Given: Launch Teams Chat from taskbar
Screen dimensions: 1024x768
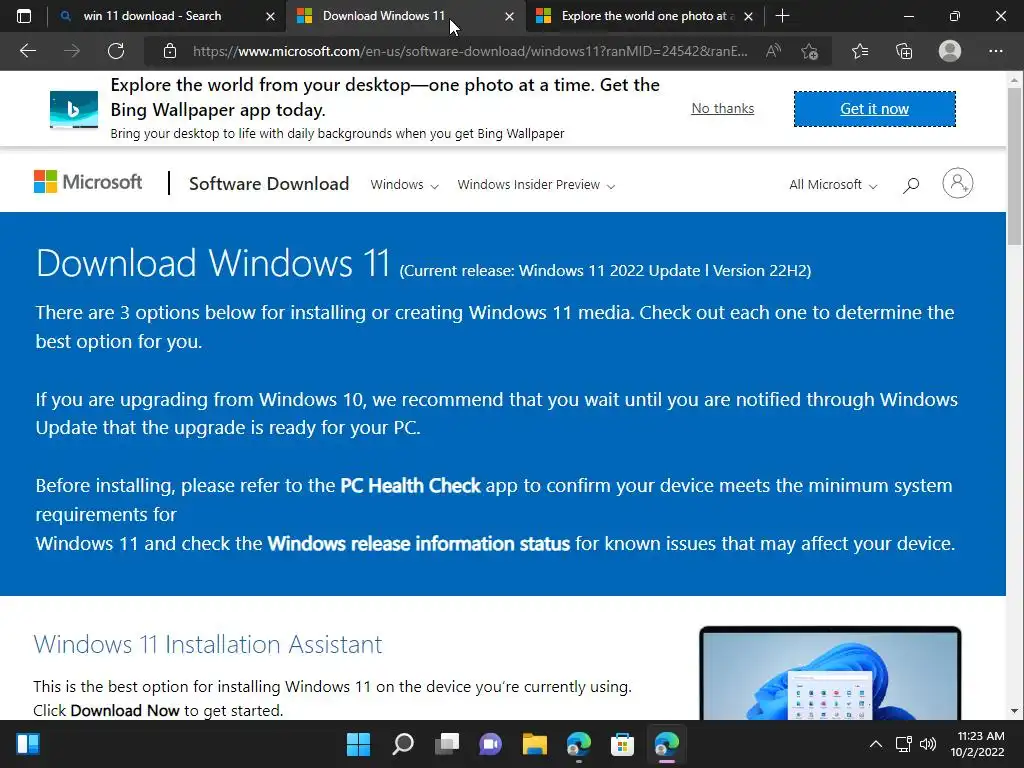Looking at the screenshot, I should point(490,744).
